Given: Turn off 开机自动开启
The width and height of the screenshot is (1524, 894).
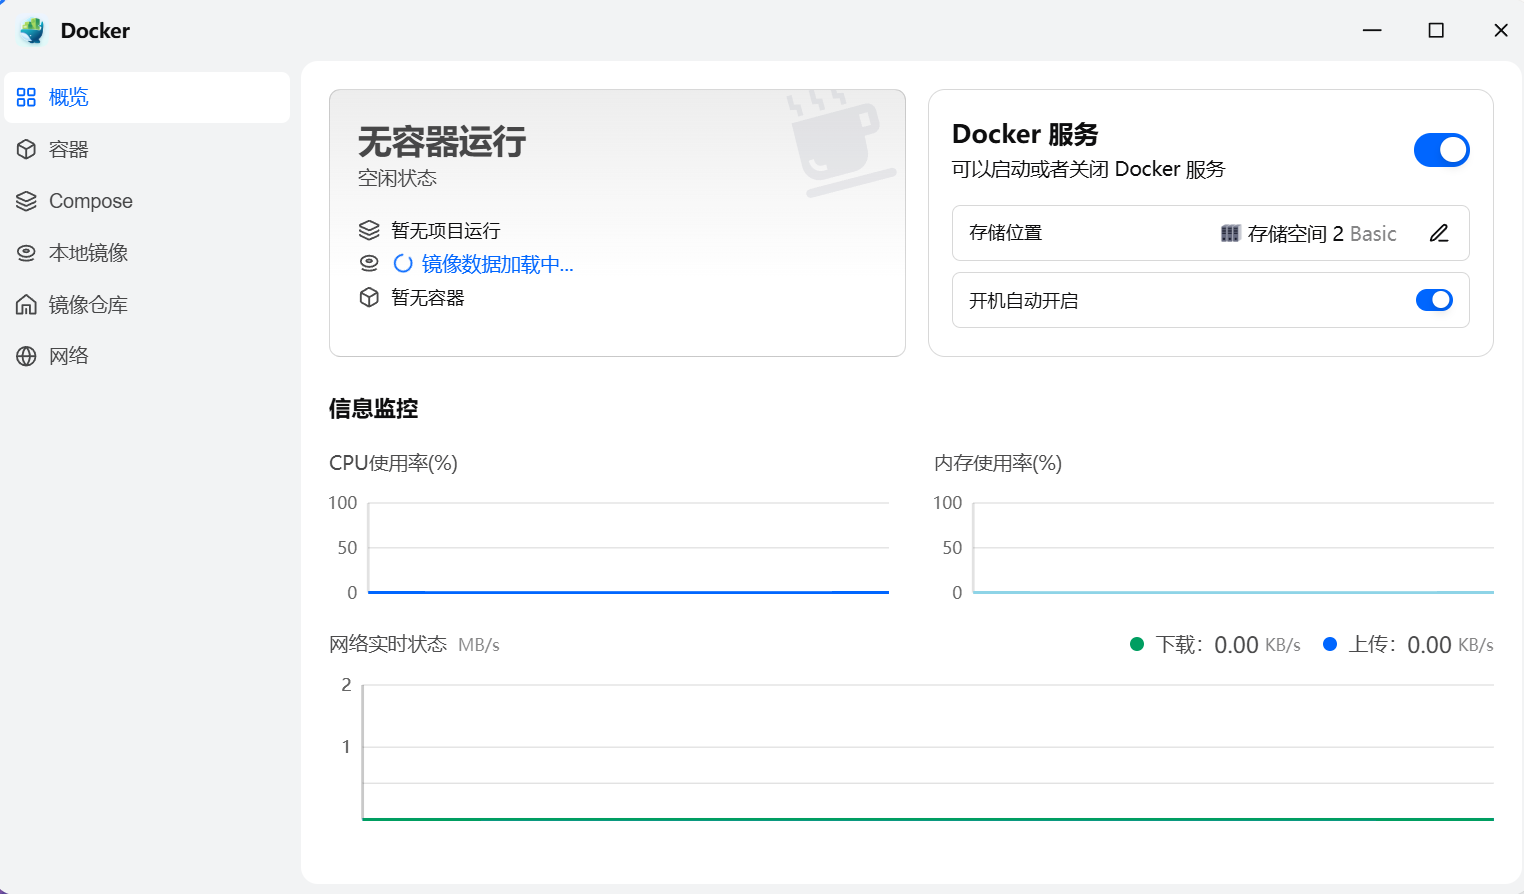Looking at the screenshot, I should [x=1434, y=300].
